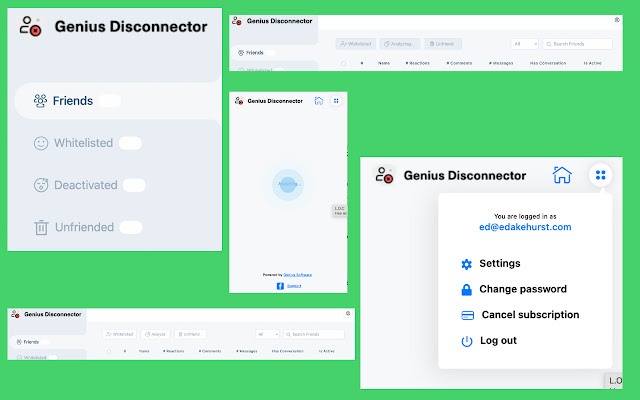640x400 pixels.
Task: Click the Whitelisted smiley icon in the enlarged sidebar
Action: [41, 143]
